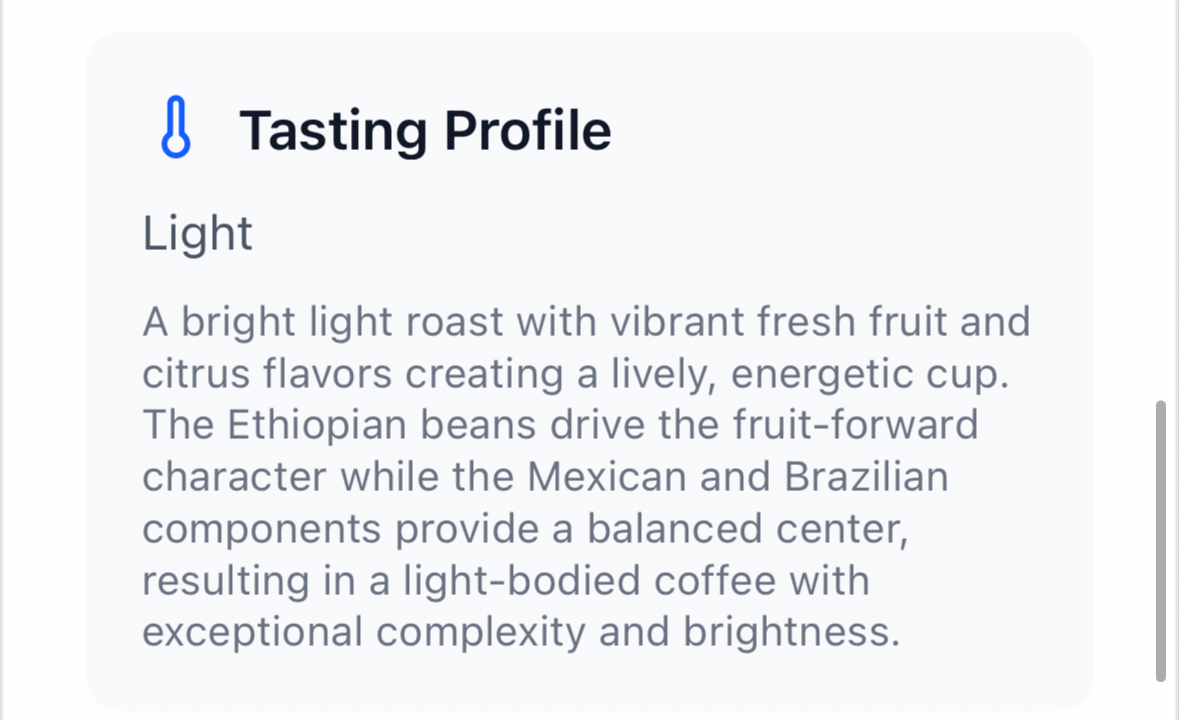Click the word vibrant in the first line

675,322
